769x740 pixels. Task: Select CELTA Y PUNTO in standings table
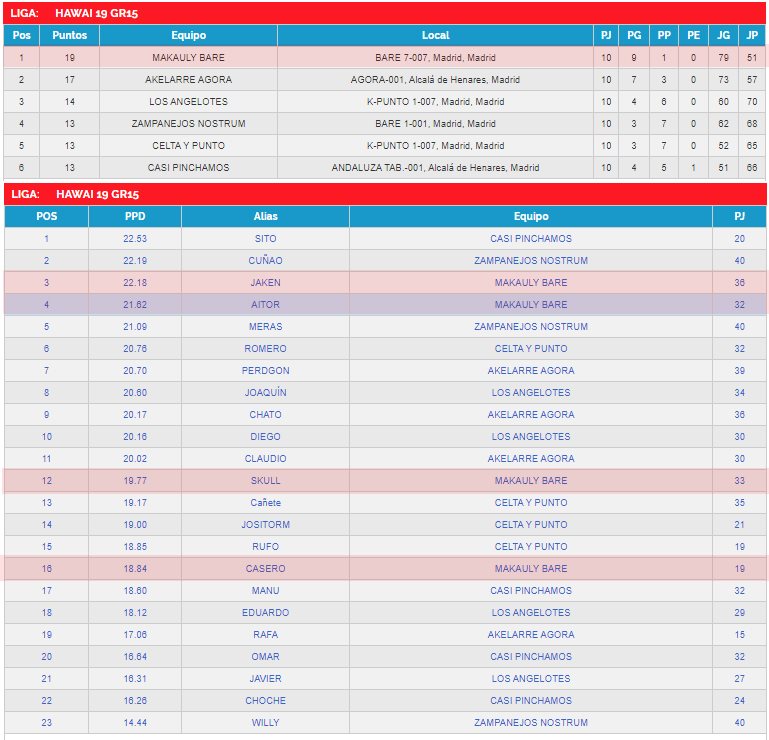tap(188, 146)
